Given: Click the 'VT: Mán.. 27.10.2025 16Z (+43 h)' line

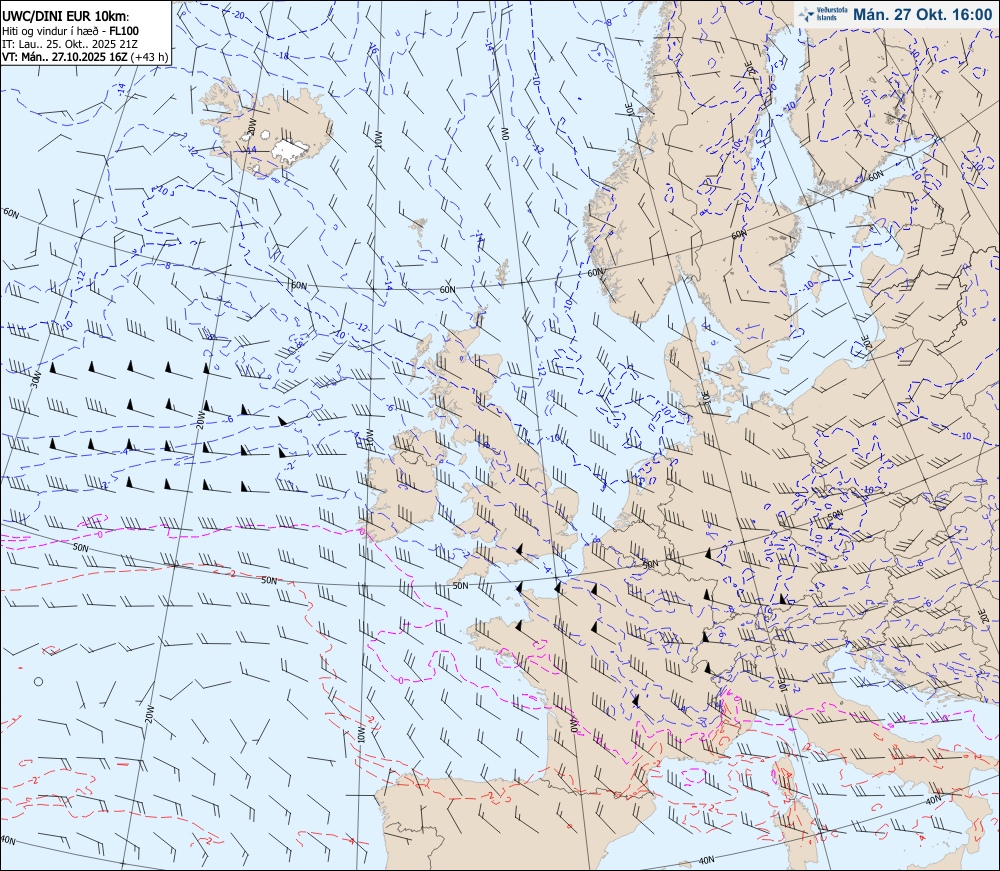Looking at the screenshot, I should coord(85,57).
